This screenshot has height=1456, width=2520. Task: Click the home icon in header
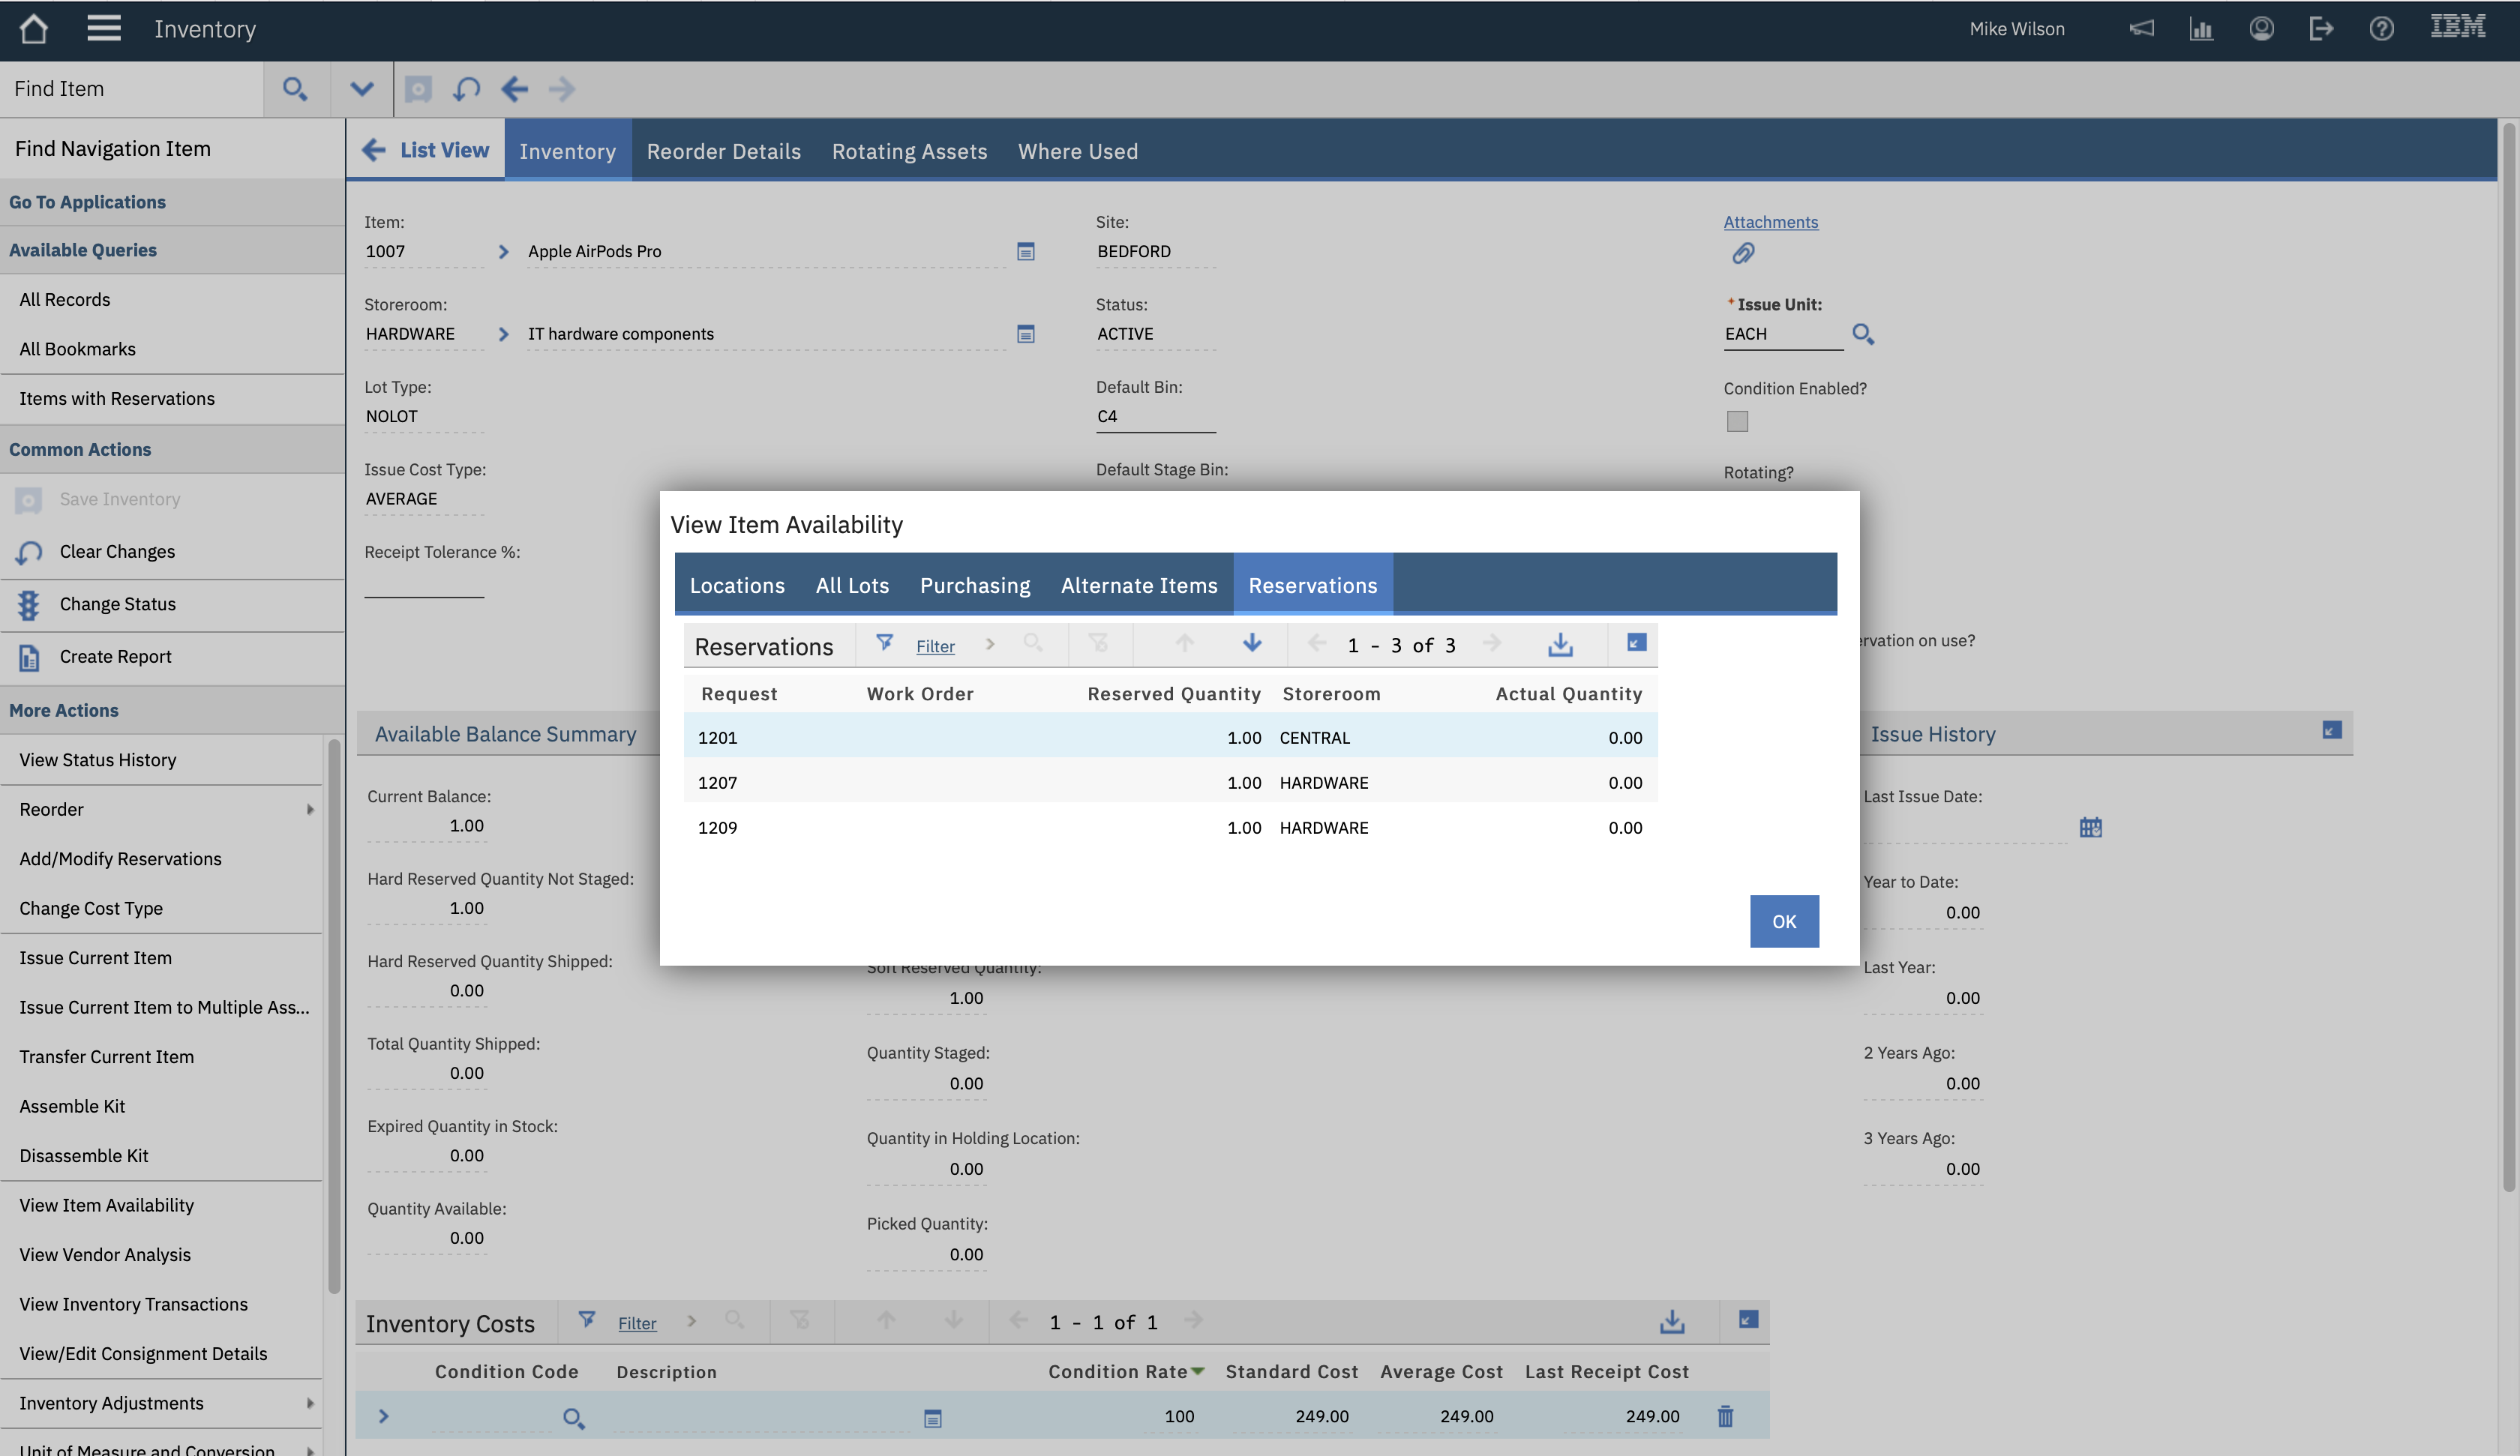click(x=34, y=29)
